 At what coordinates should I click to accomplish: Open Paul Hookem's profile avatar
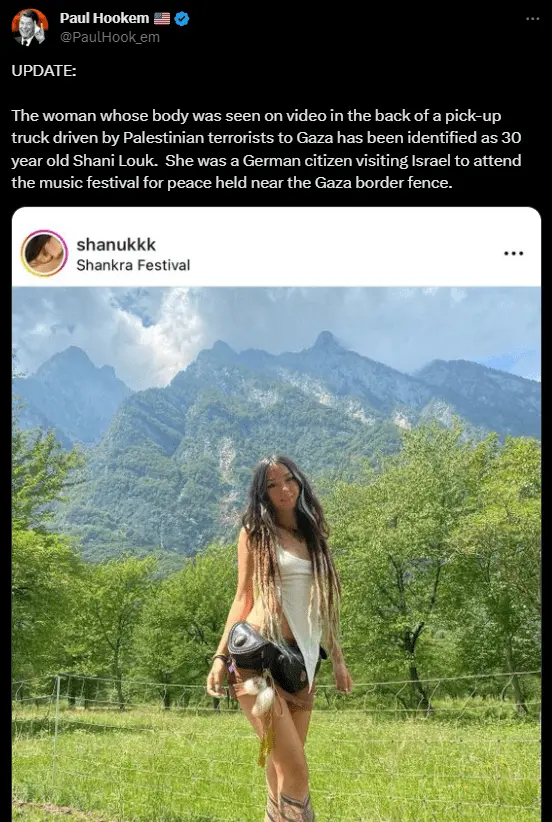point(30,28)
